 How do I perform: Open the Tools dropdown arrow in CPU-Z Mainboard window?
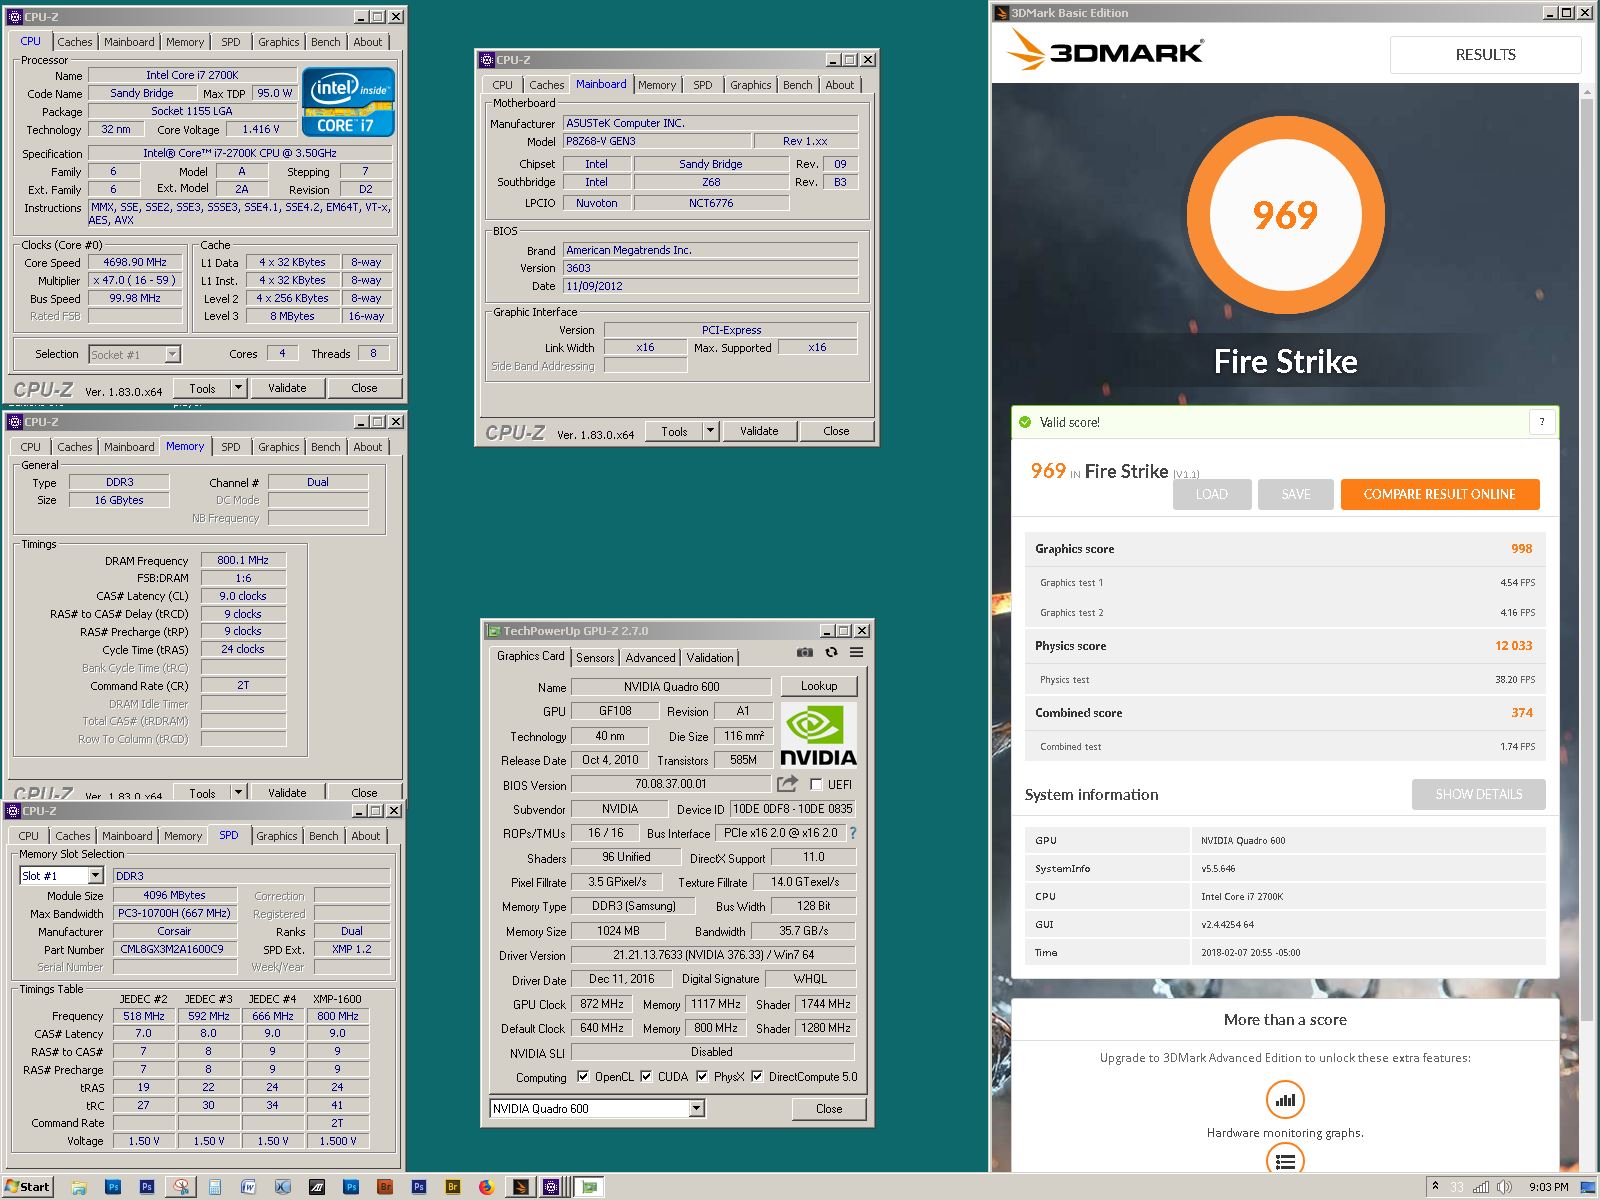click(710, 431)
